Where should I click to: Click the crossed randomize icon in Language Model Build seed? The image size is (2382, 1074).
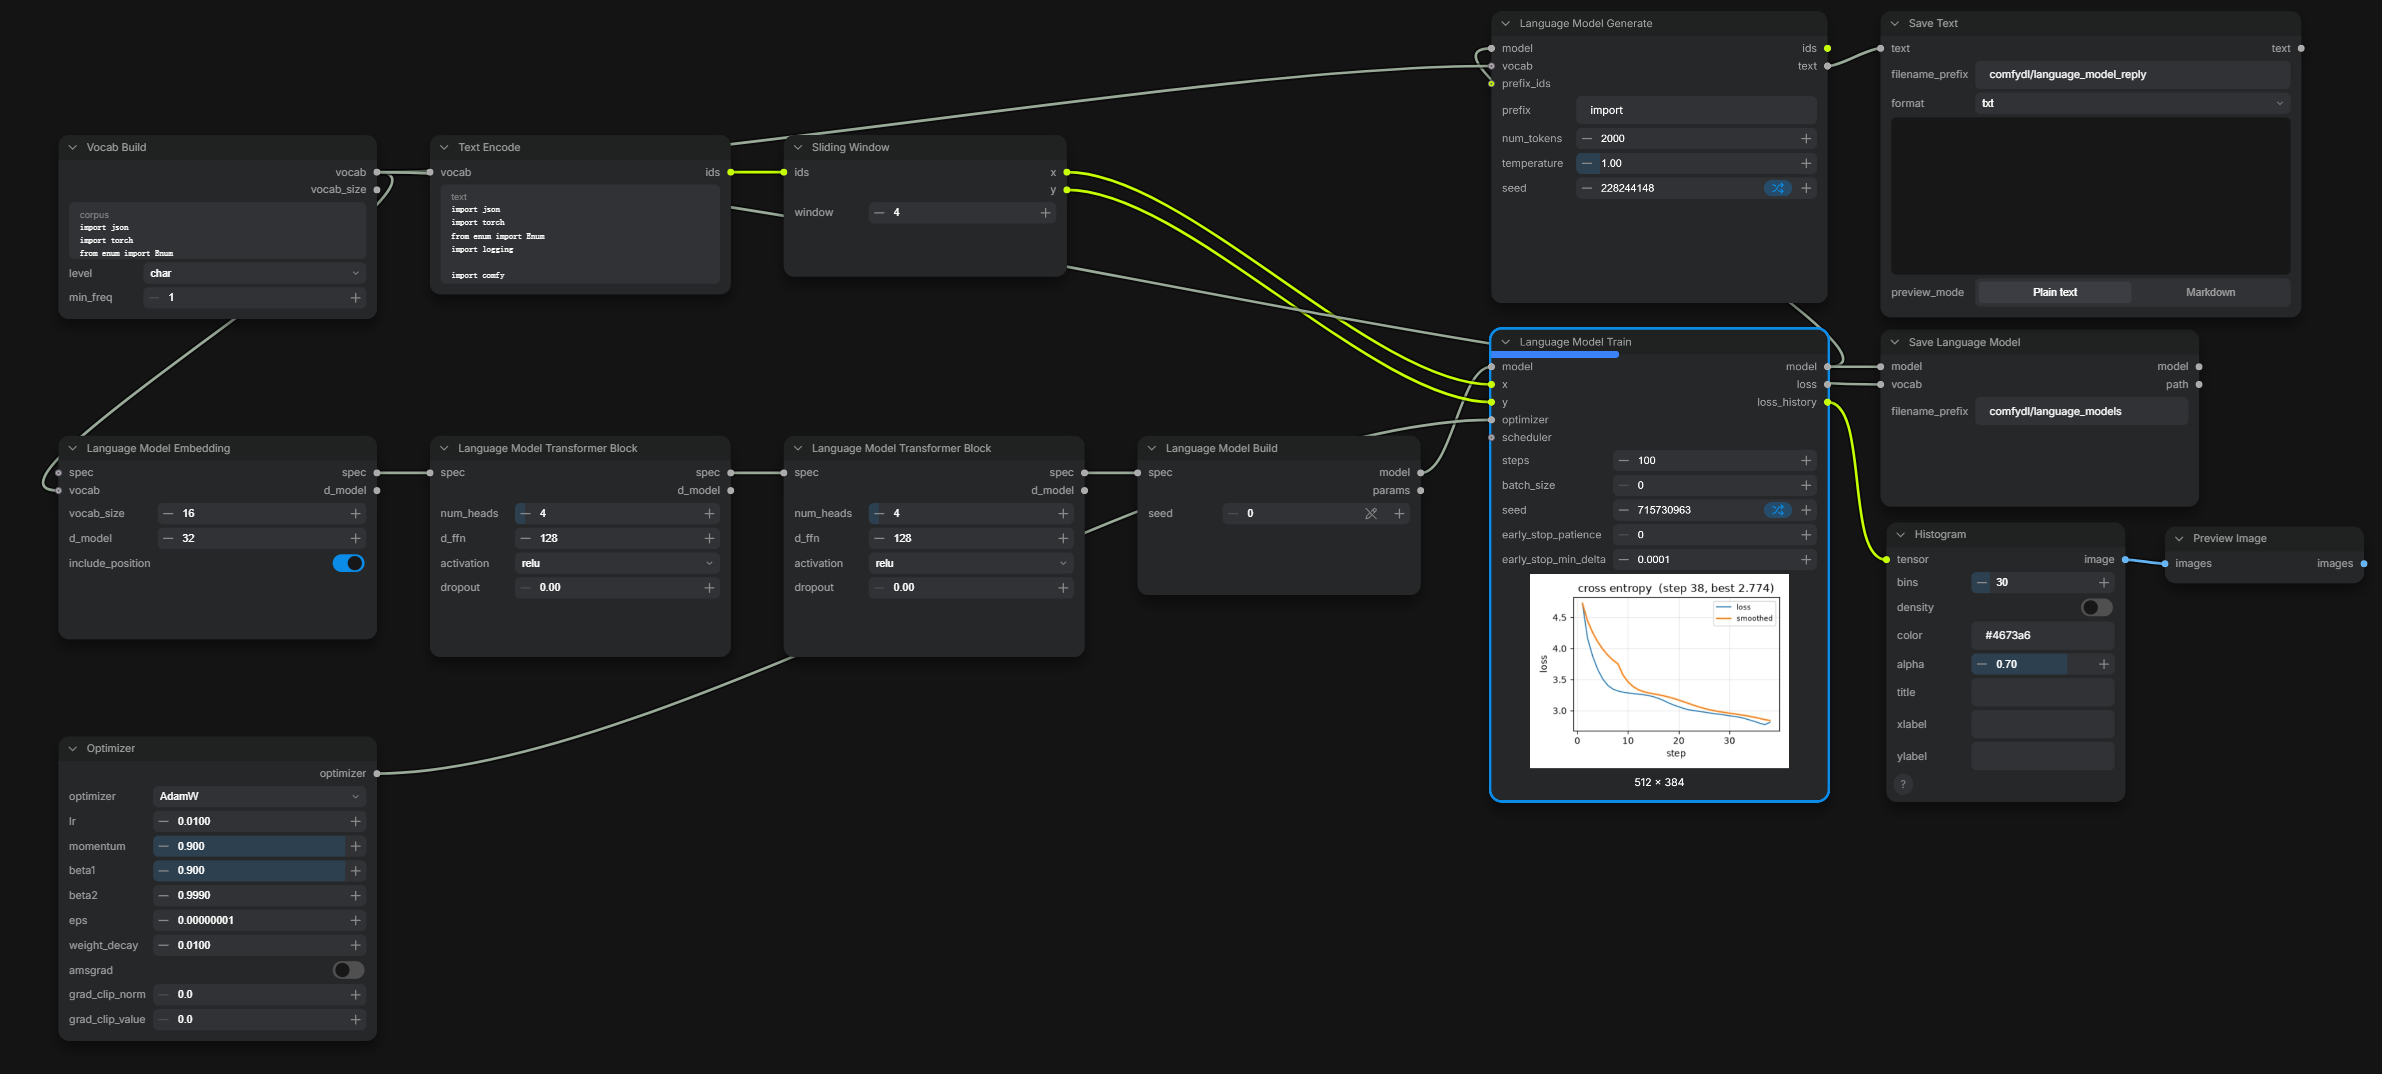[1371, 513]
